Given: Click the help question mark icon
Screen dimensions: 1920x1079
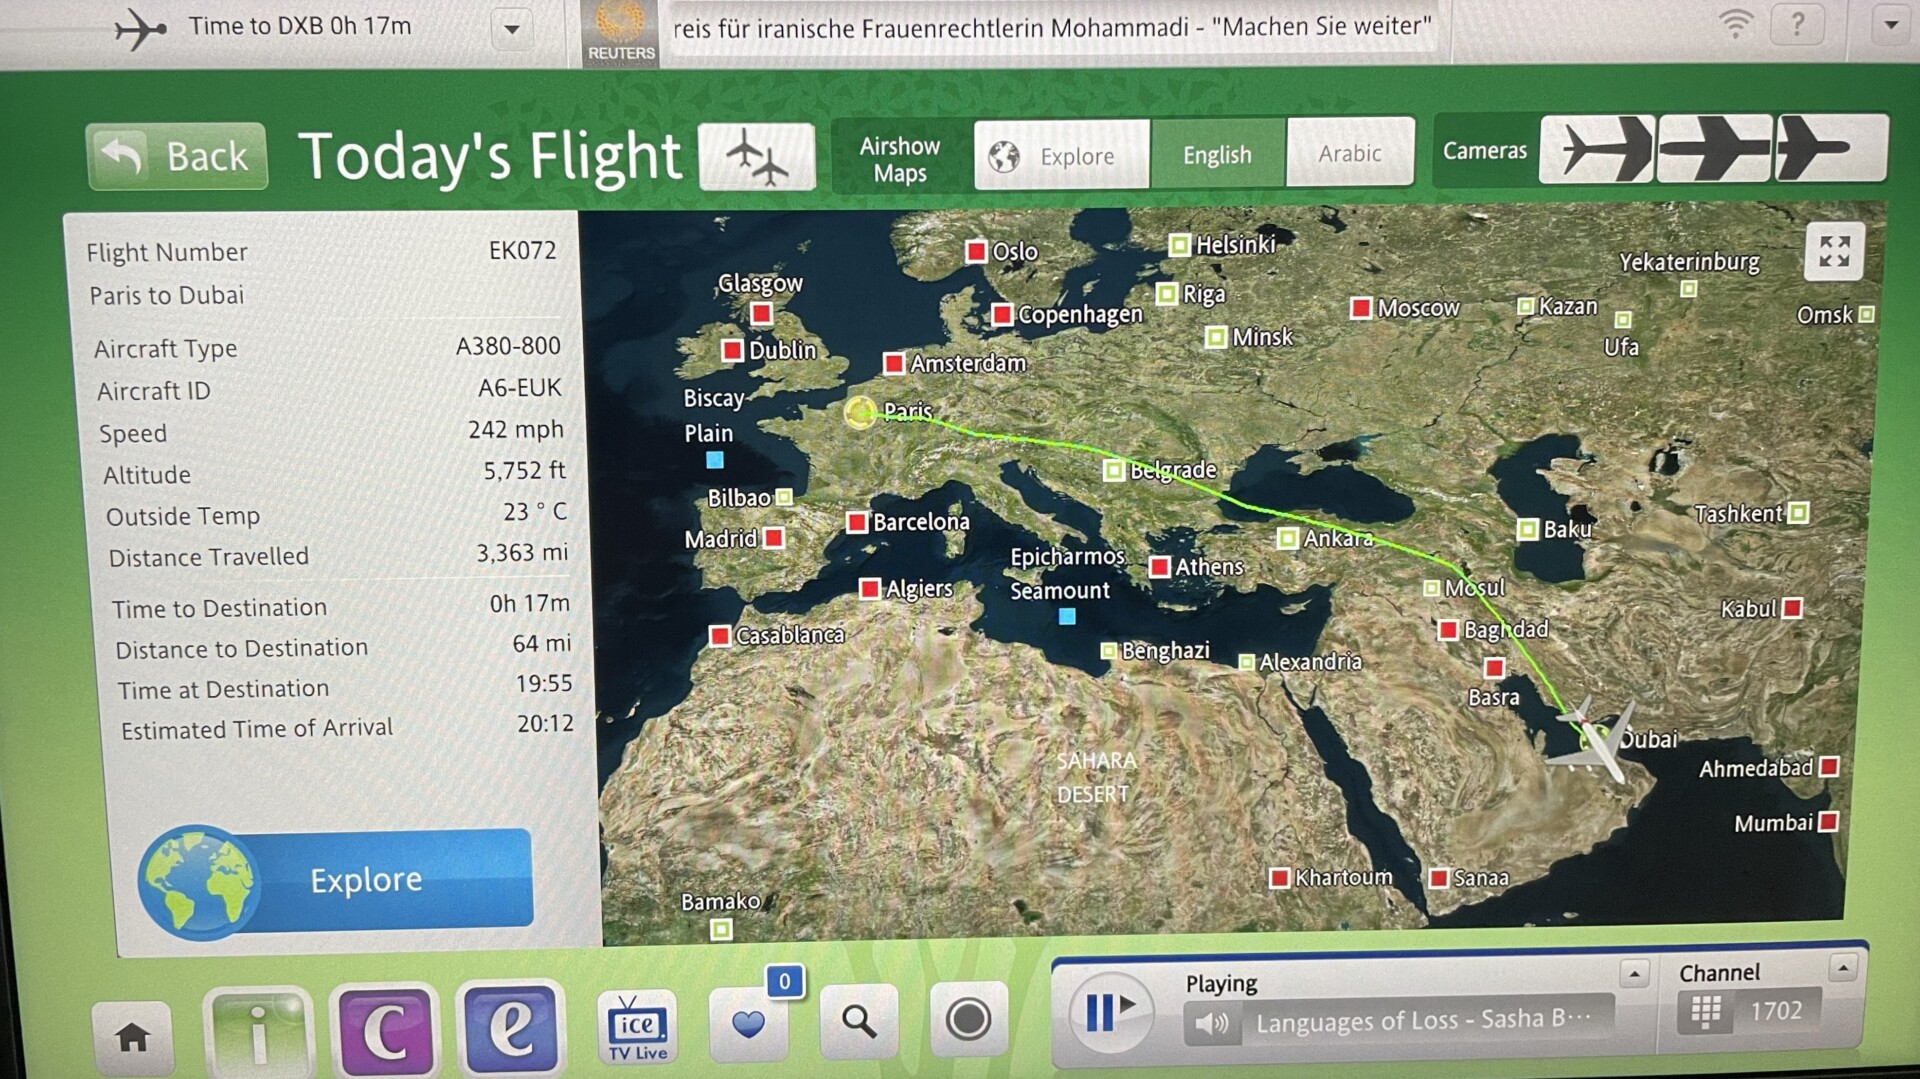Looking at the screenshot, I should point(1797,24).
